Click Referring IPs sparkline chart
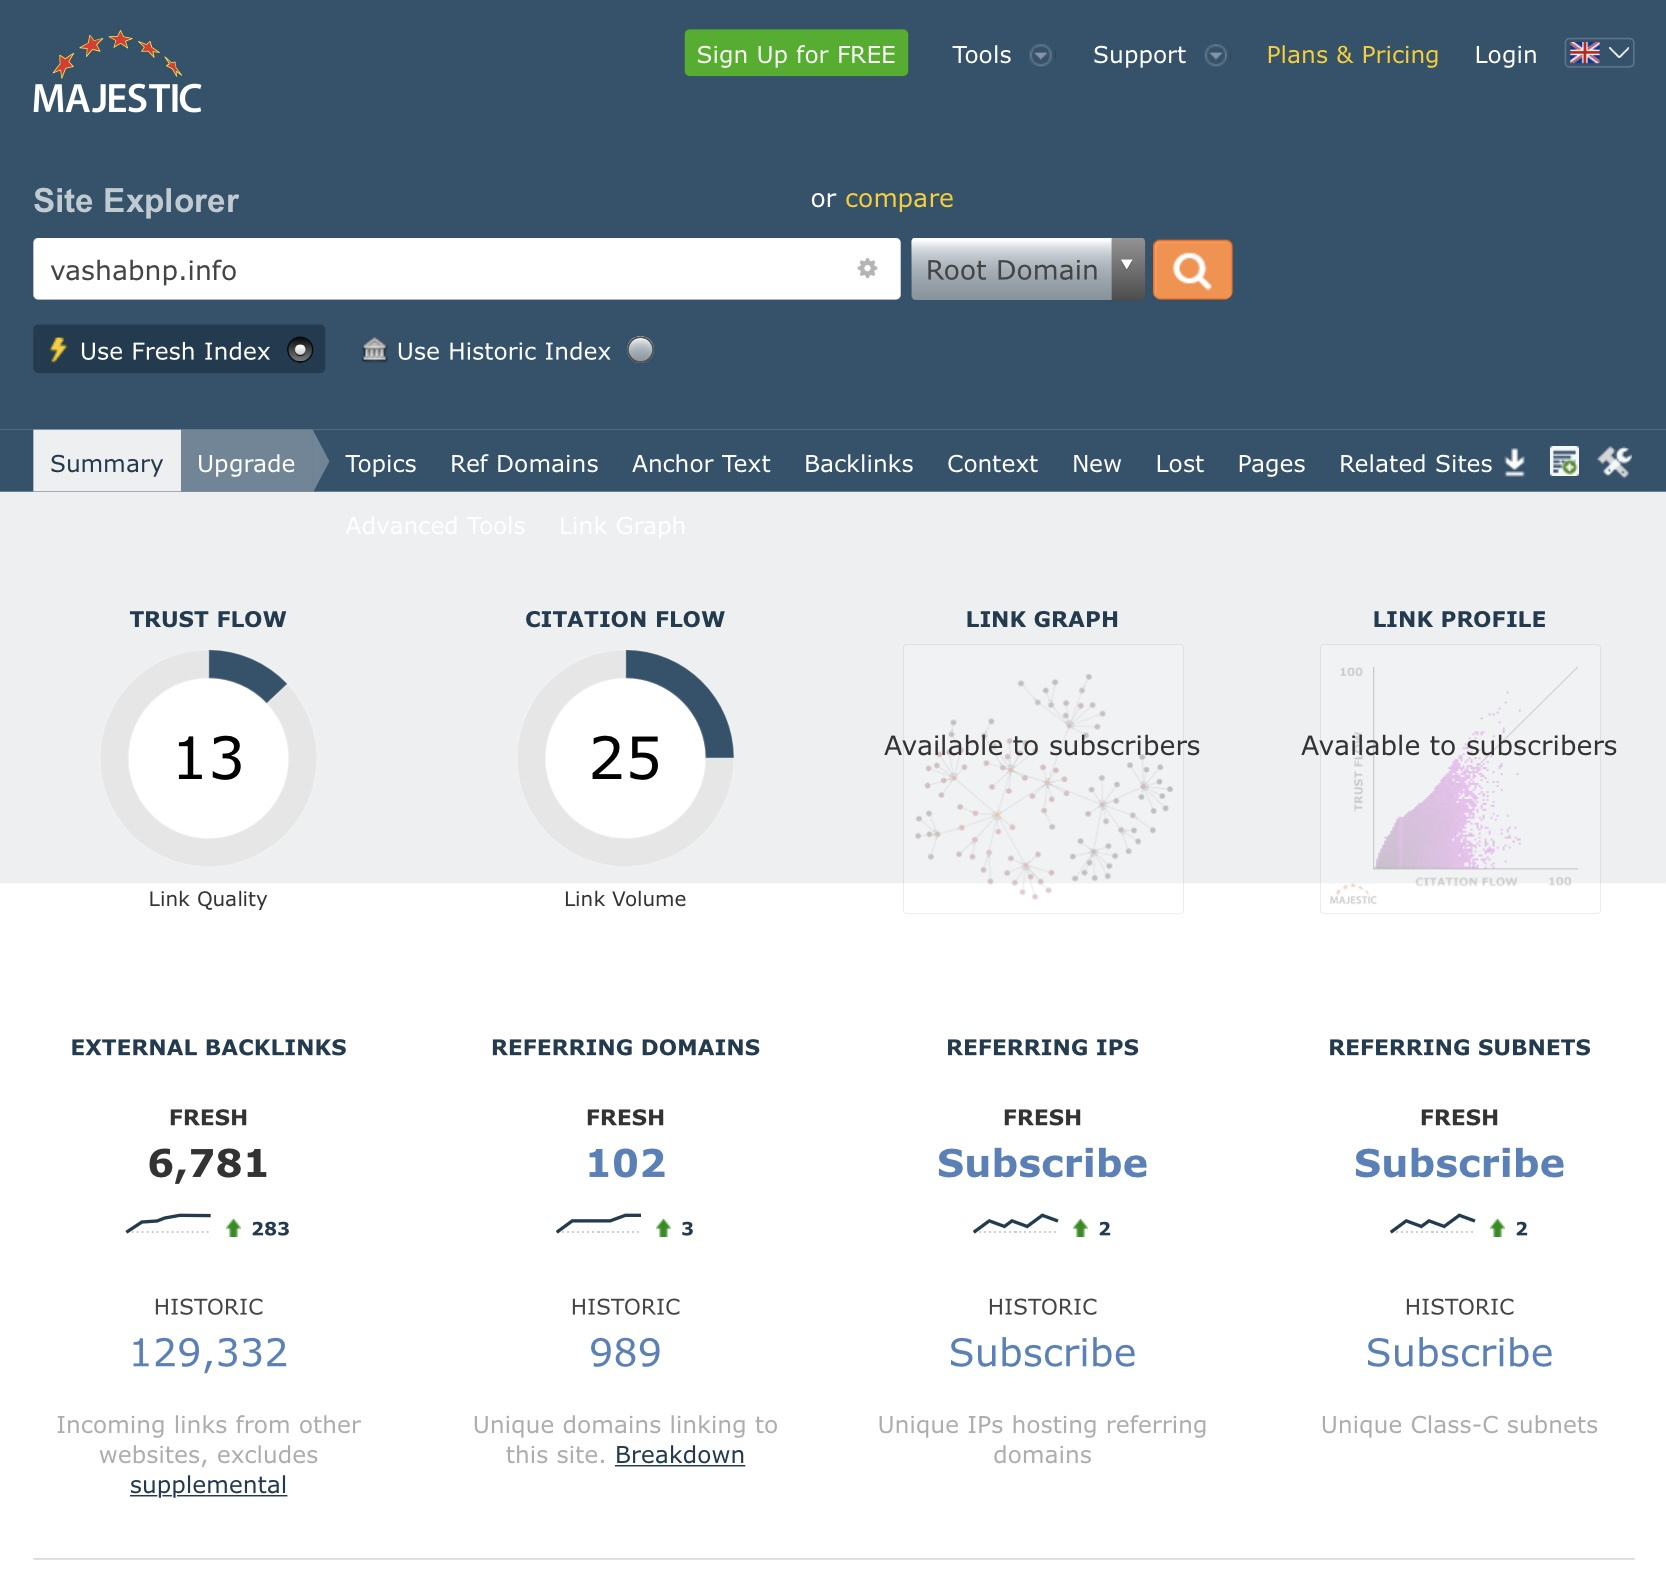1666x1569 pixels. pyautogui.click(x=1015, y=1224)
